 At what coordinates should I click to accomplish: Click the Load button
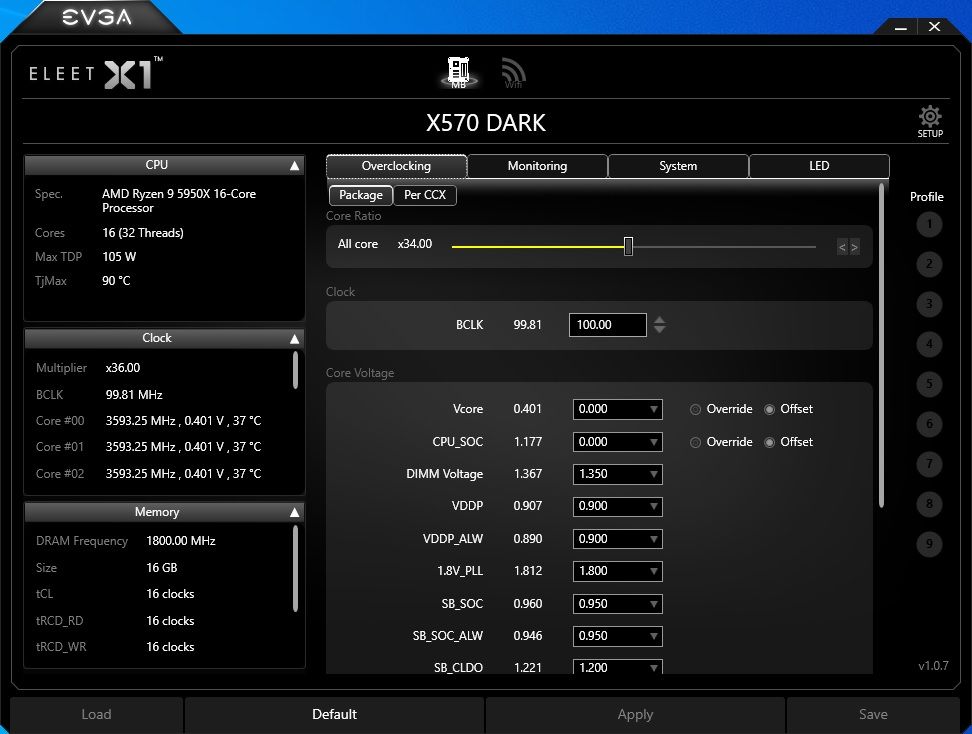[x=97, y=714]
